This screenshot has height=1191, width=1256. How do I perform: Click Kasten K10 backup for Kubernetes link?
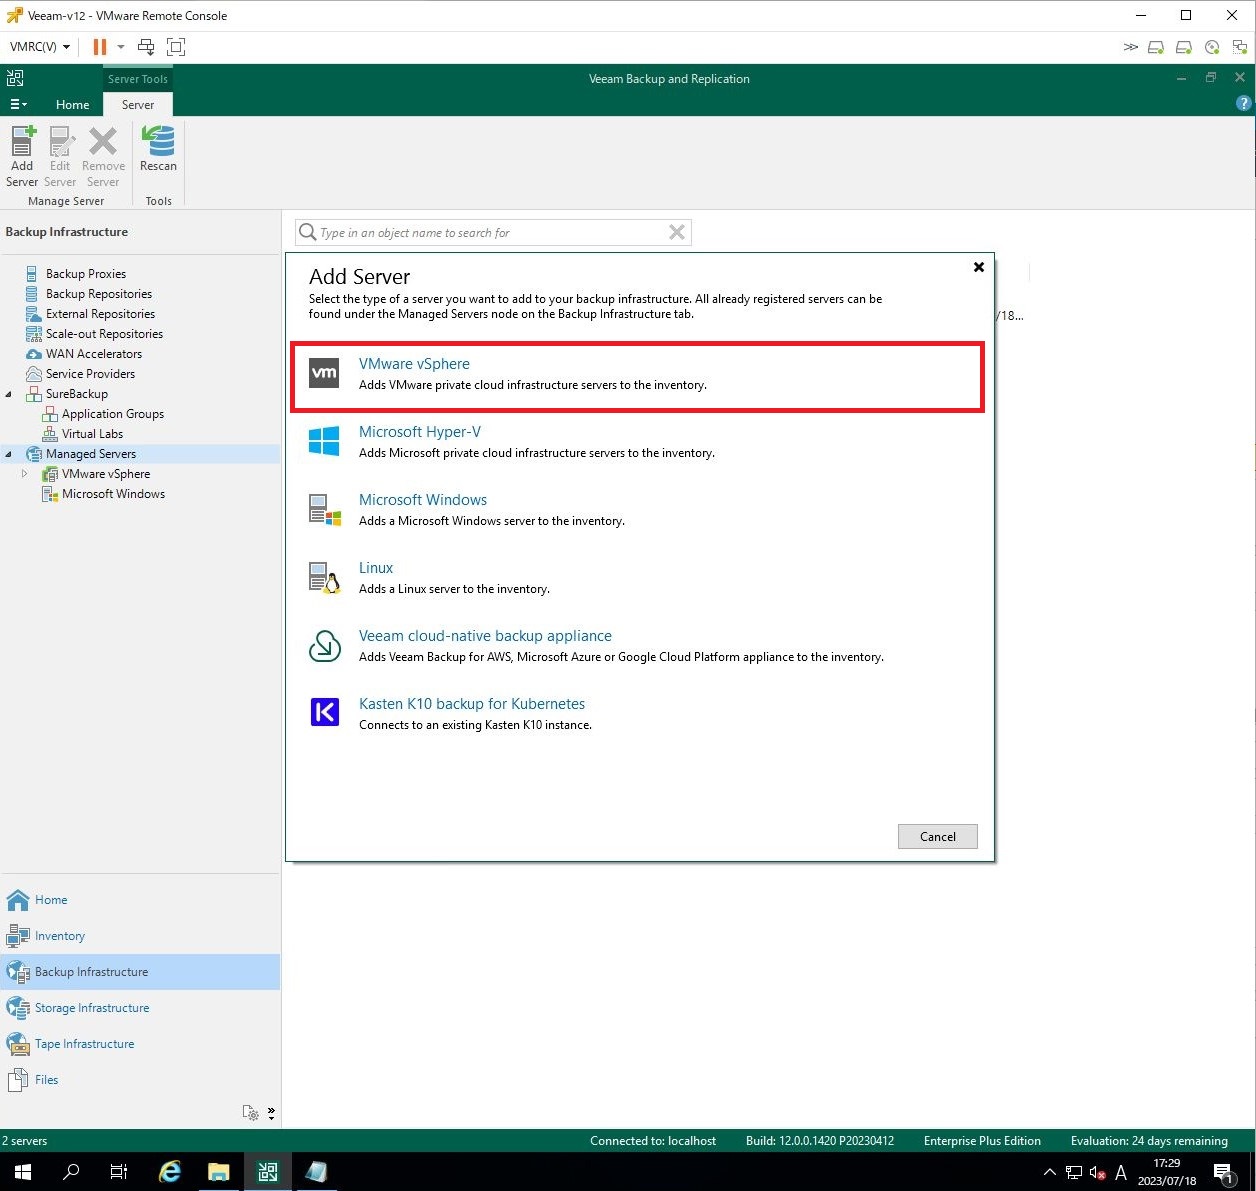coord(472,704)
